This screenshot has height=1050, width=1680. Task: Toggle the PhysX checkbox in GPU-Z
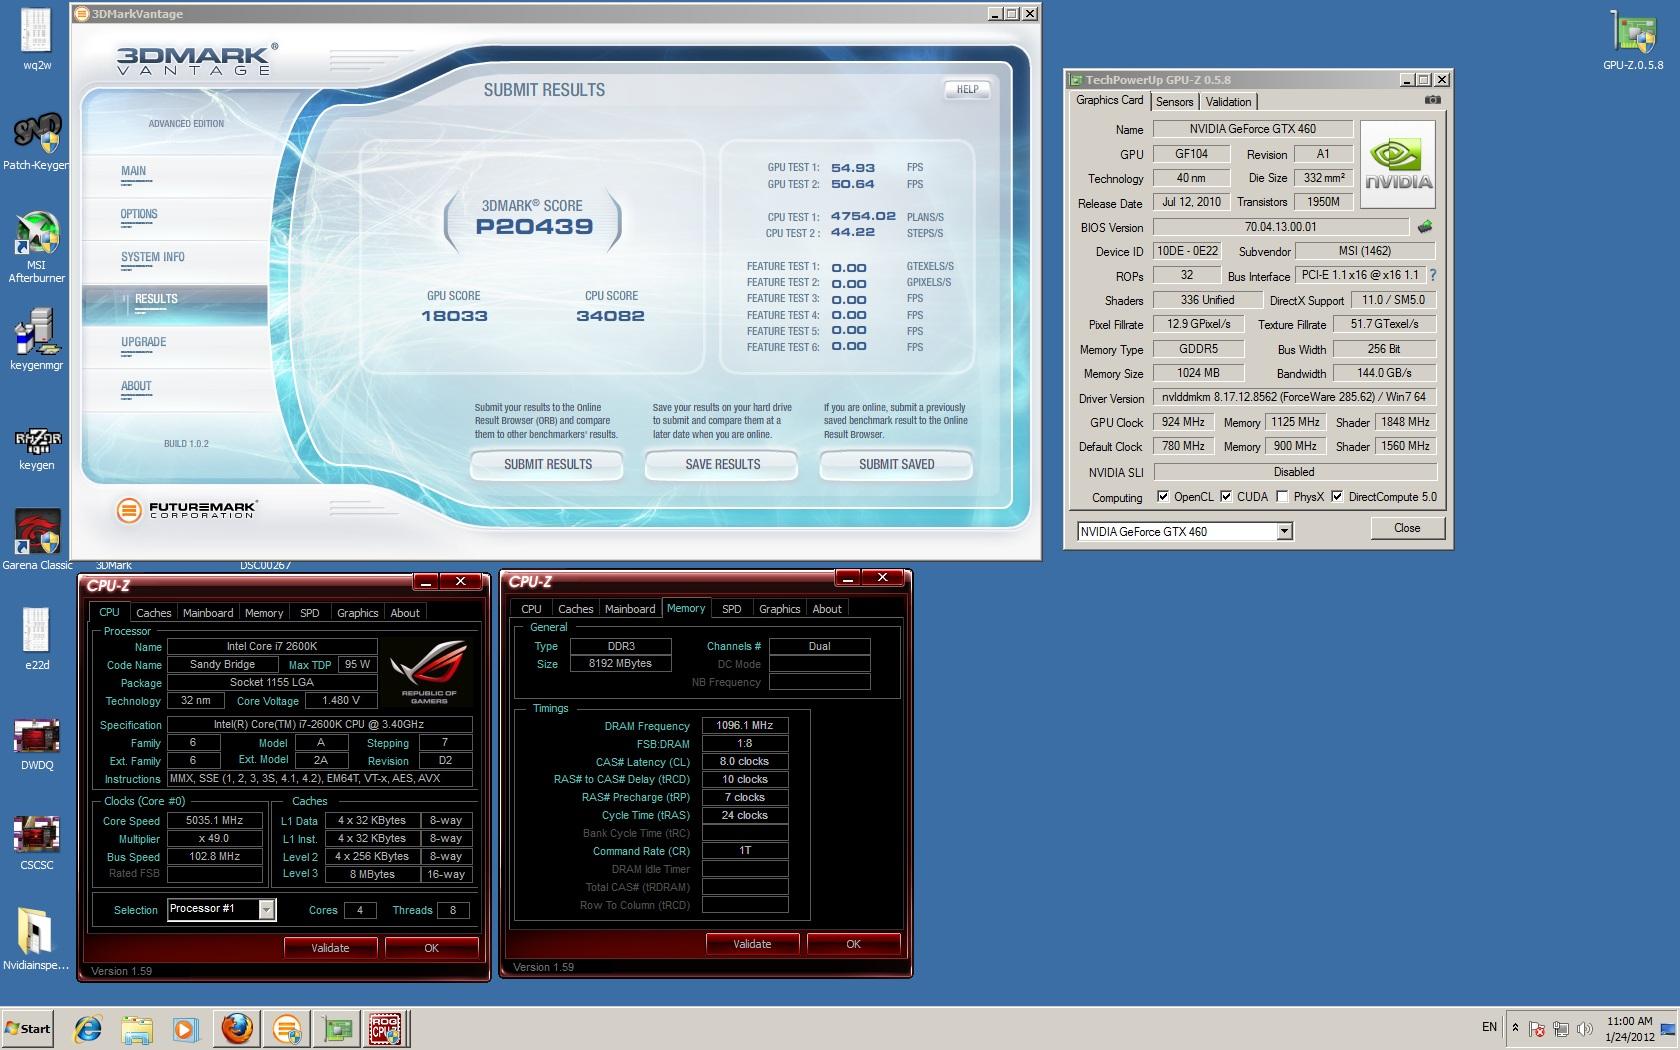pyautogui.click(x=1282, y=497)
